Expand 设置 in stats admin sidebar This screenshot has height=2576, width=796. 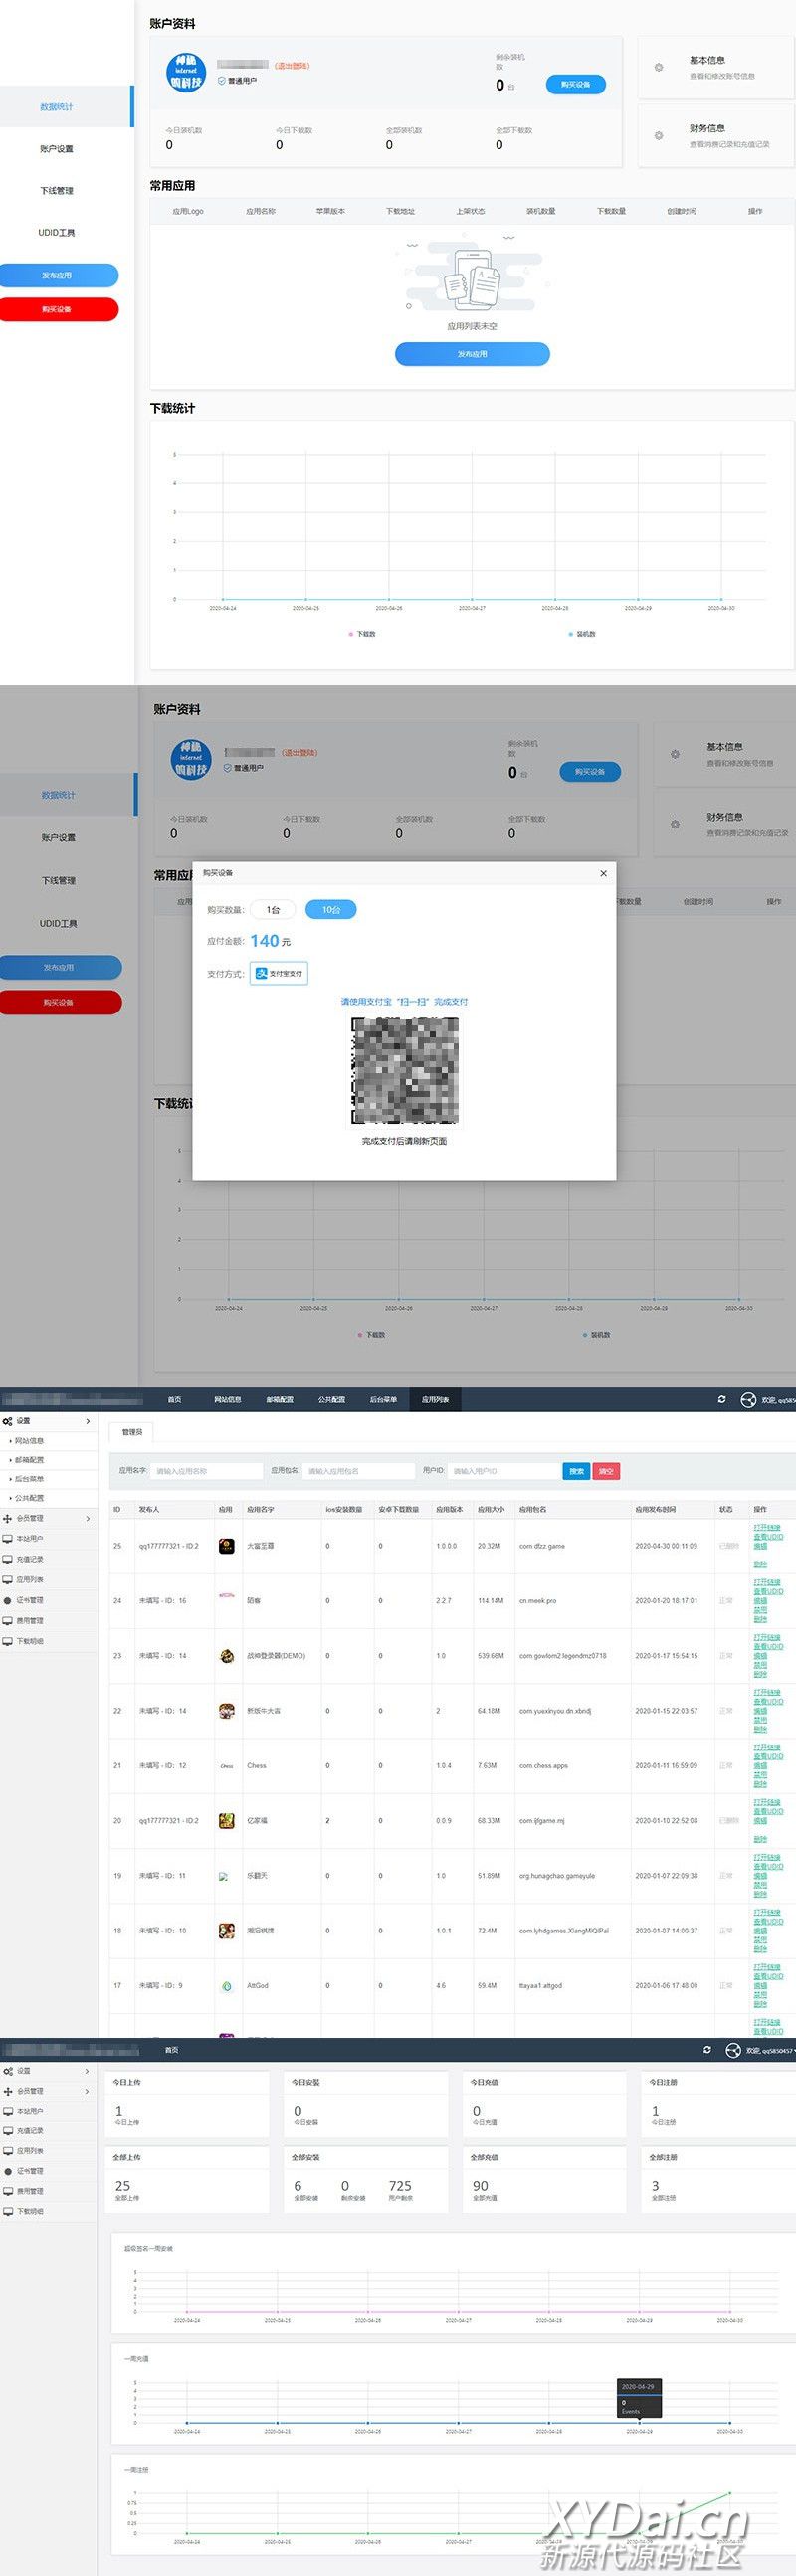[x=48, y=2071]
